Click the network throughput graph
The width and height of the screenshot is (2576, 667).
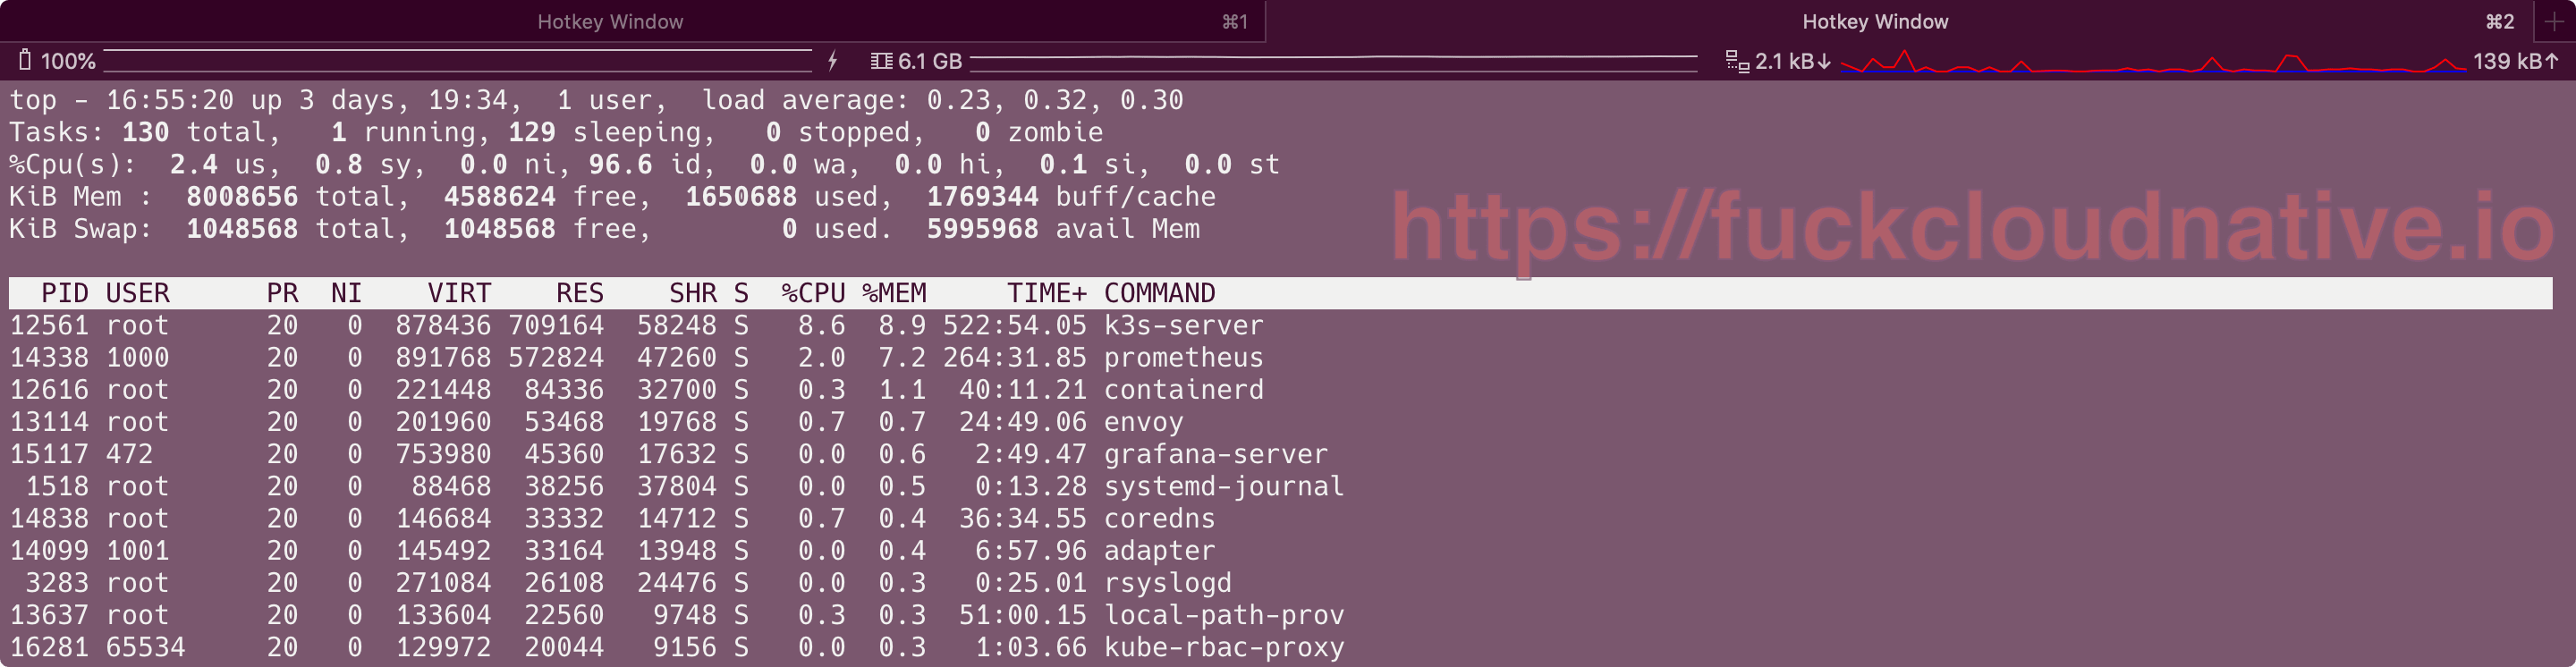[2152, 61]
